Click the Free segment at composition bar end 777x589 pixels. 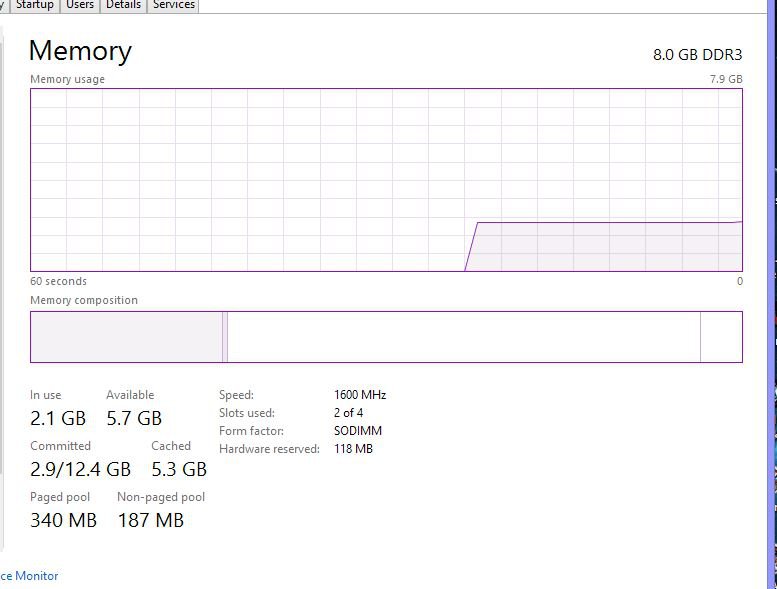click(721, 337)
